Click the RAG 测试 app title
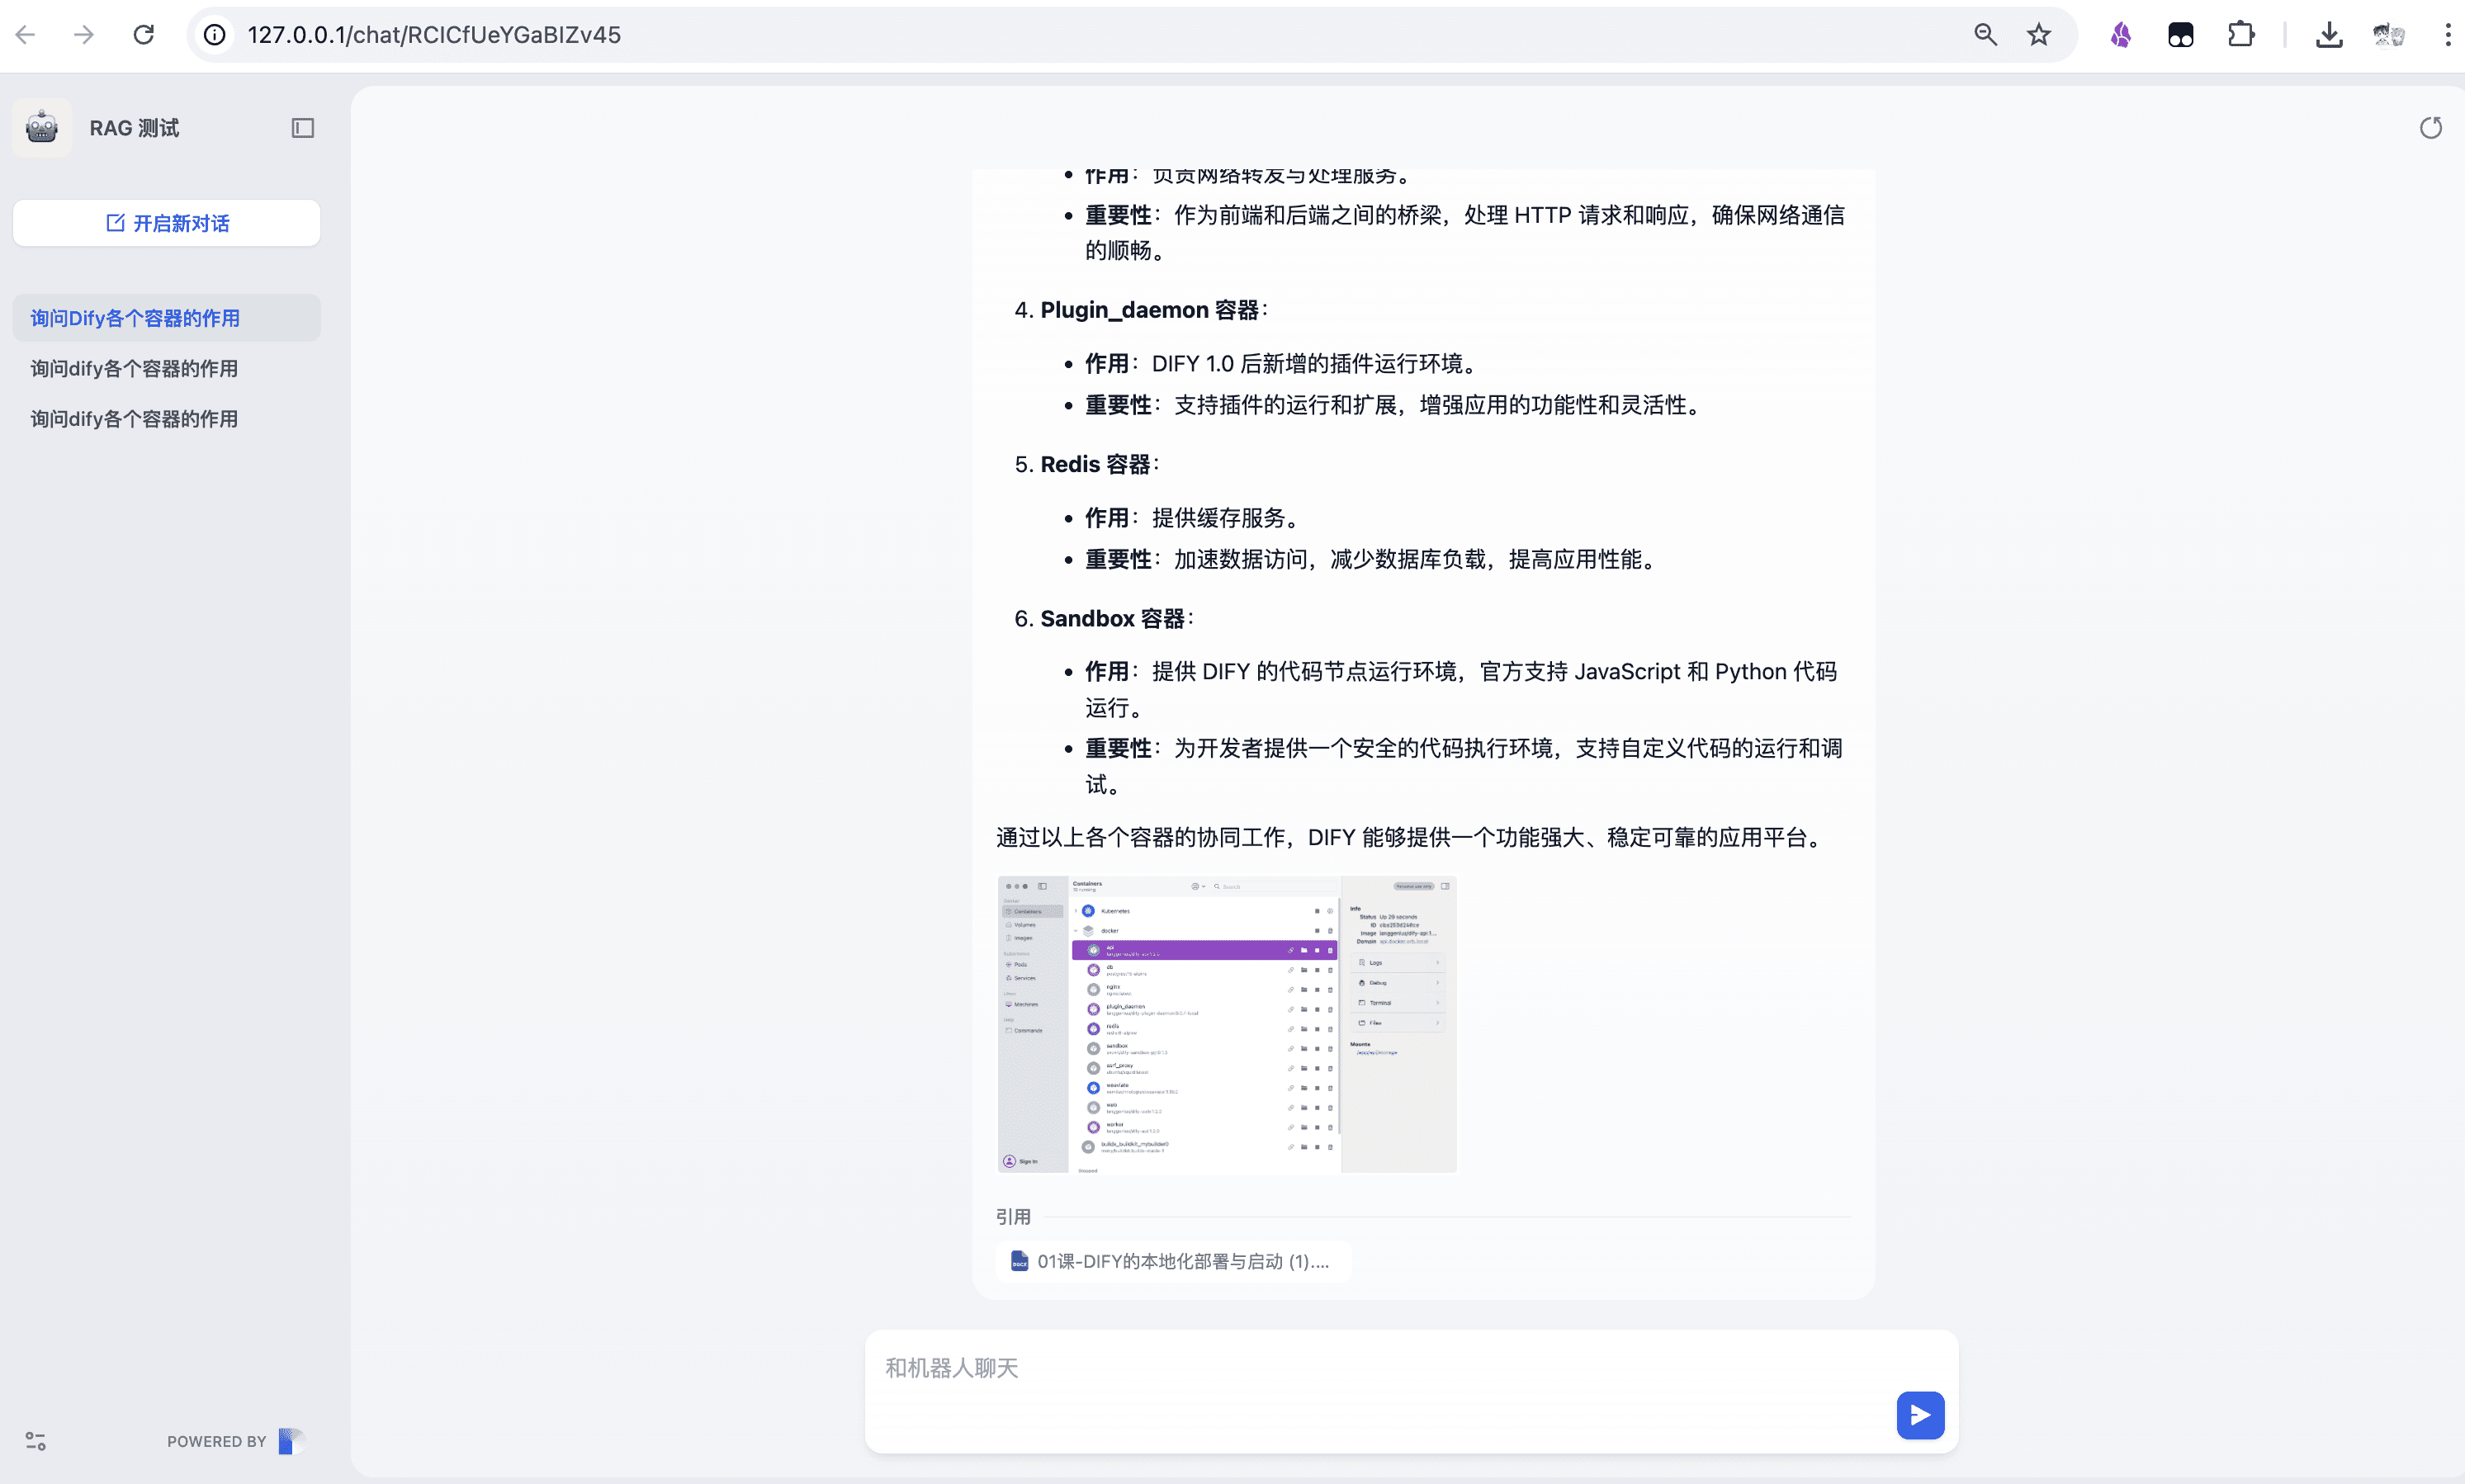This screenshot has height=1484, width=2465. coord(134,128)
